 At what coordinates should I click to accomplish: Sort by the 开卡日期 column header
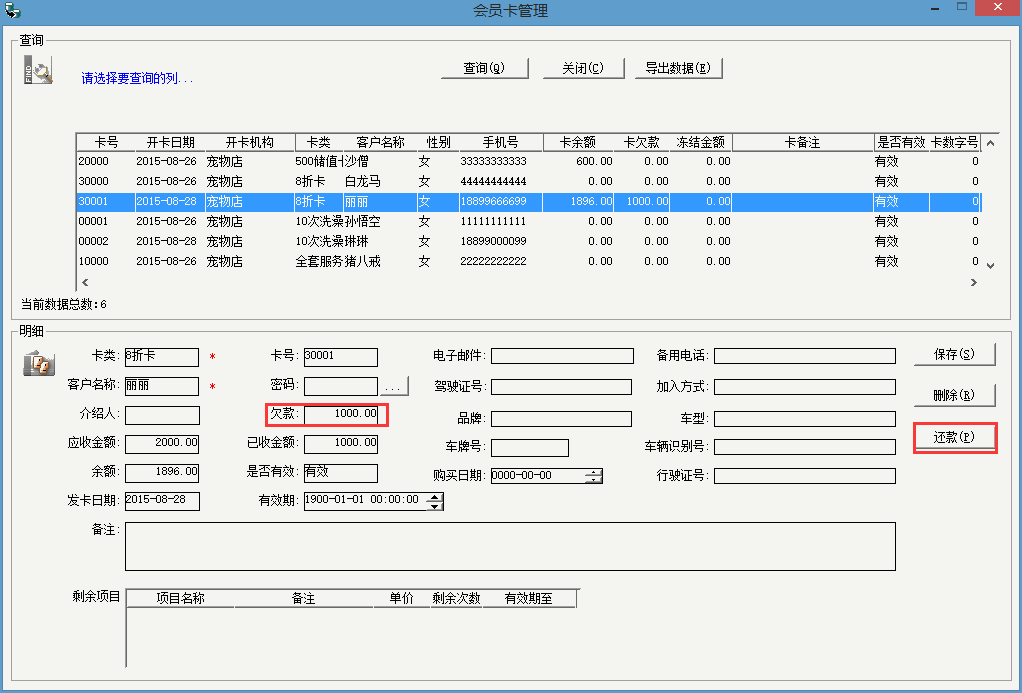pos(170,142)
